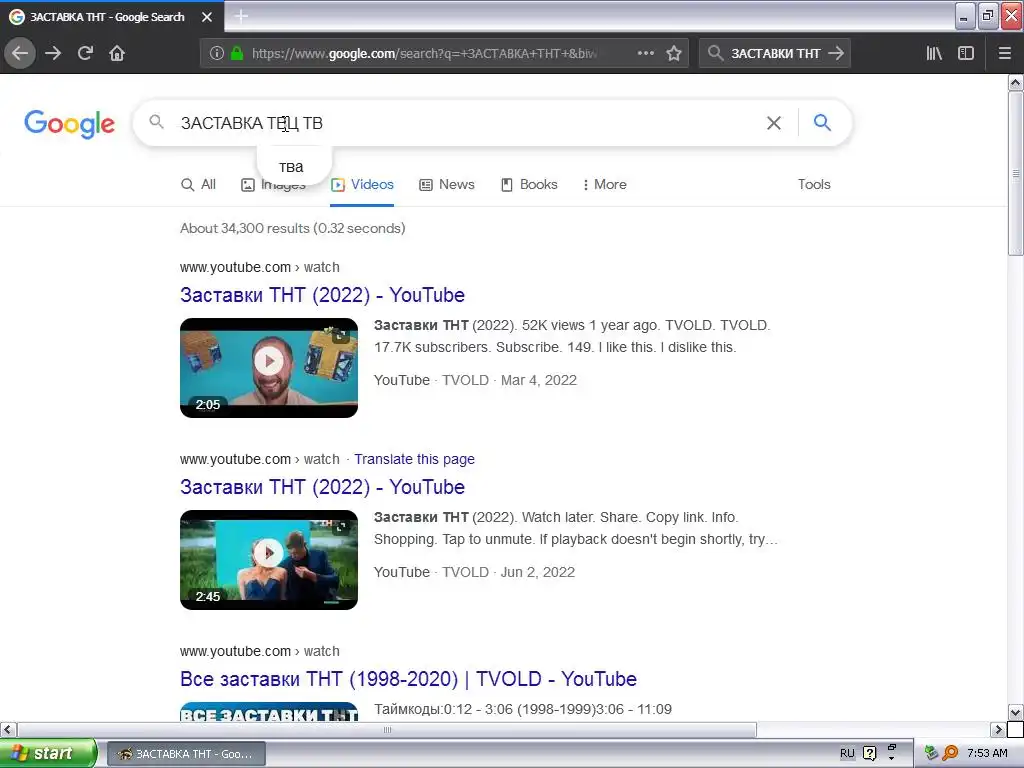Go forward with the browser forward arrow
This screenshot has height=768, width=1024.
click(x=53, y=54)
